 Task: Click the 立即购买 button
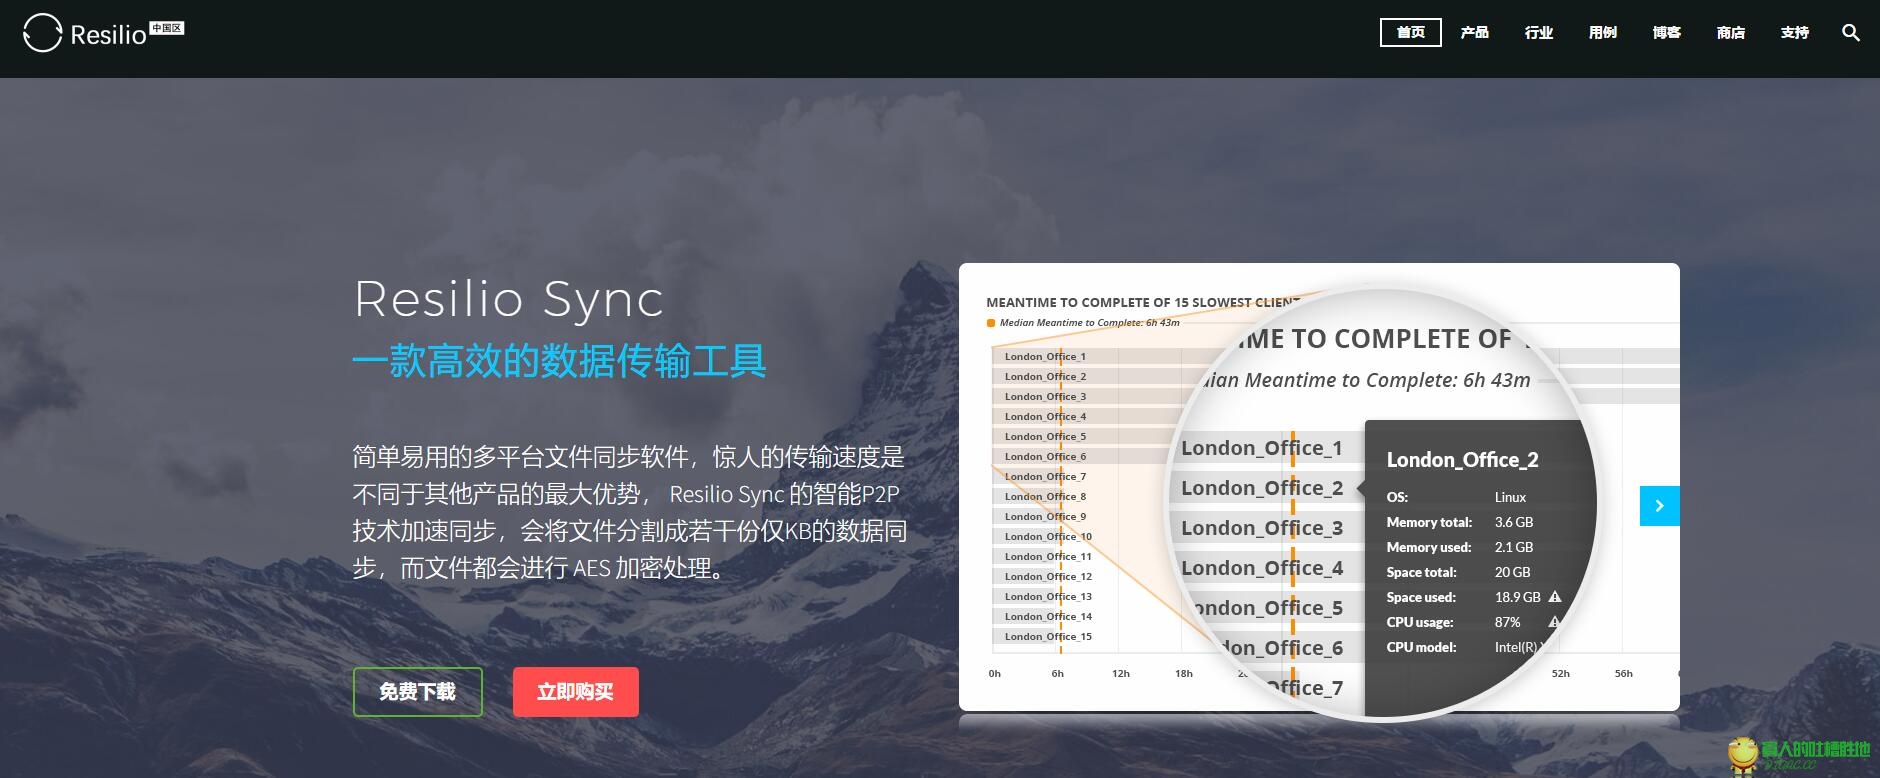pyautogui.click(x=576, y=692)
